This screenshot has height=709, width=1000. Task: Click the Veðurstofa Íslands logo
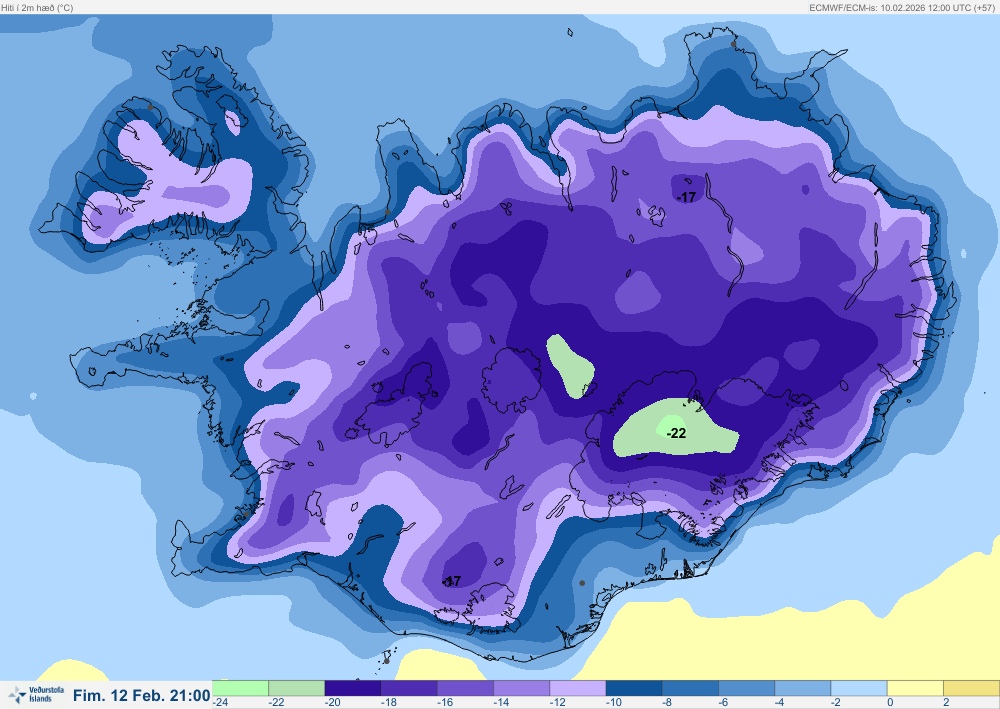36,694
